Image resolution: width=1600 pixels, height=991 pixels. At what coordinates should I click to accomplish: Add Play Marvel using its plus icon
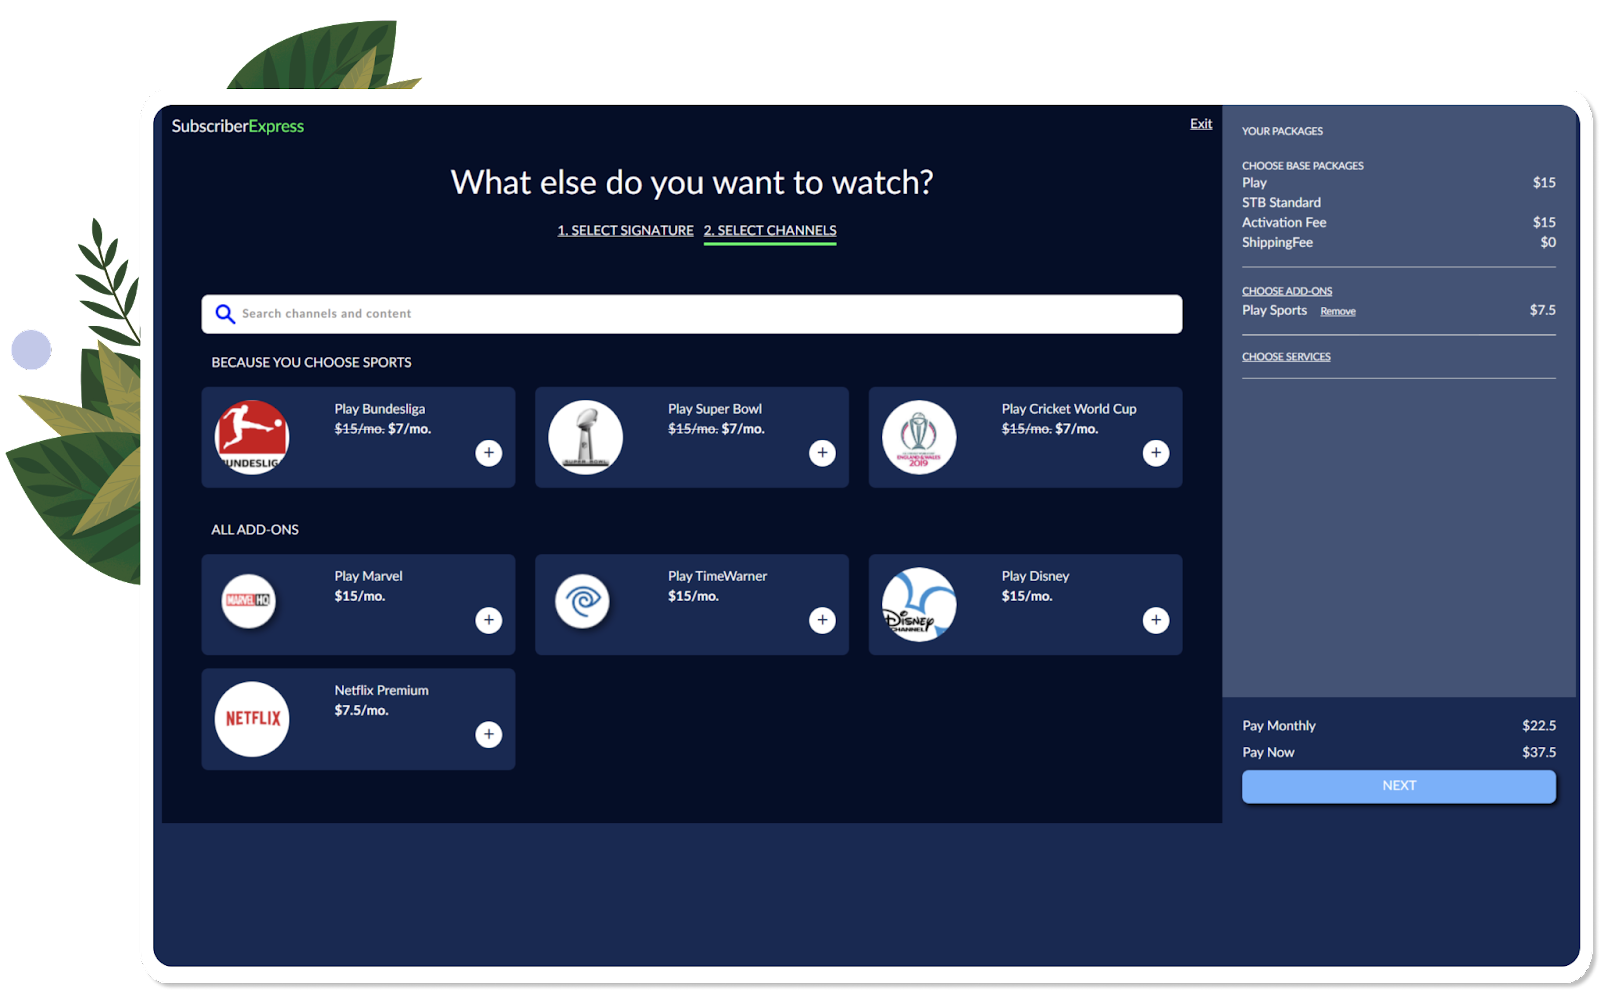[488, 620]
